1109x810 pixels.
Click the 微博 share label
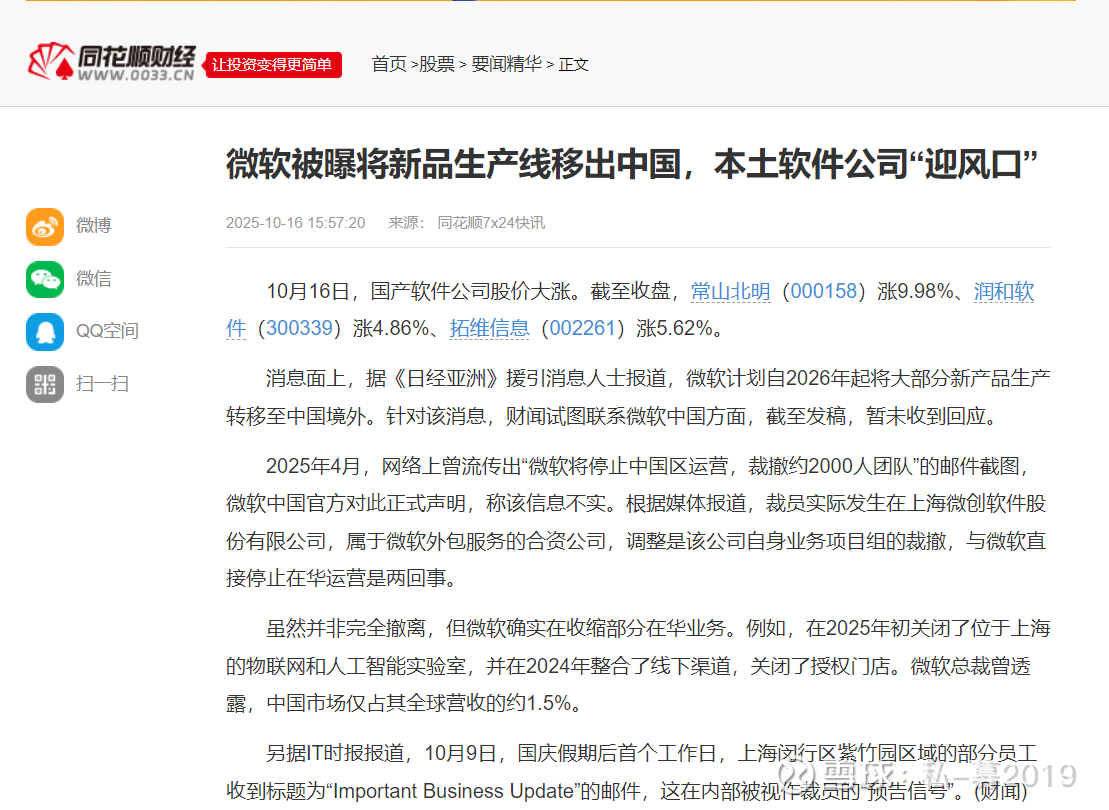coord(93,226)
